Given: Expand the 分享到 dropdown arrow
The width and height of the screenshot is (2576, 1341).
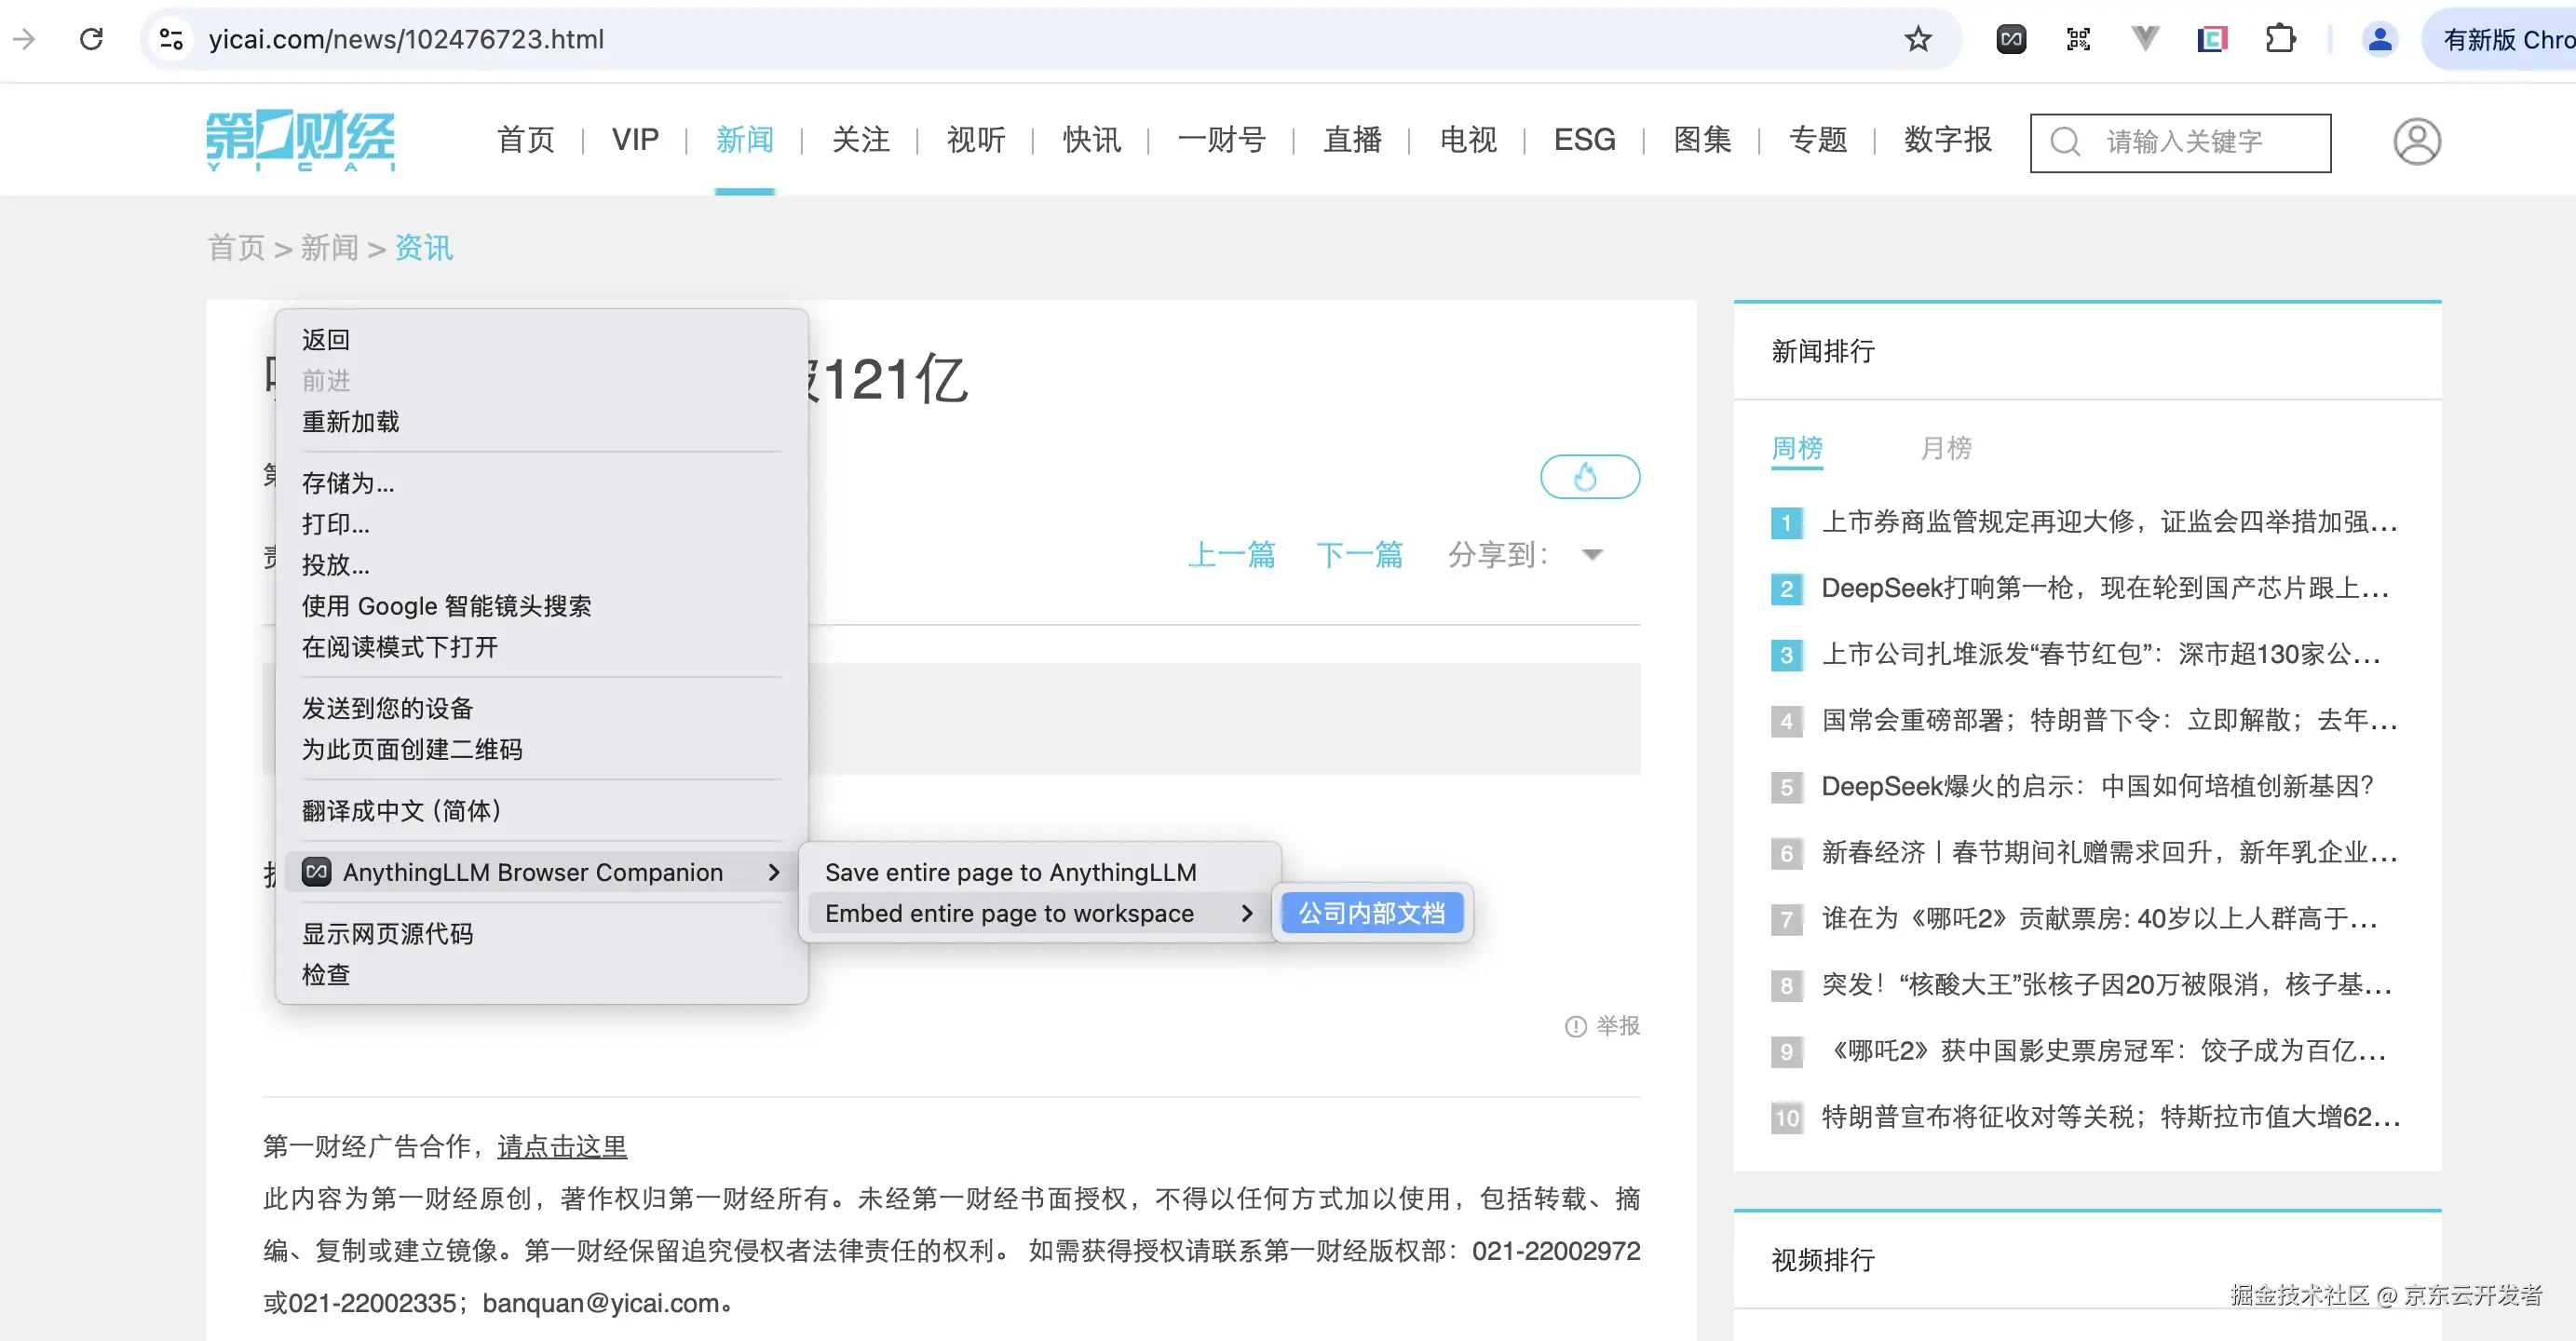Looking at the screenshot, I should tap(1592, 554).
